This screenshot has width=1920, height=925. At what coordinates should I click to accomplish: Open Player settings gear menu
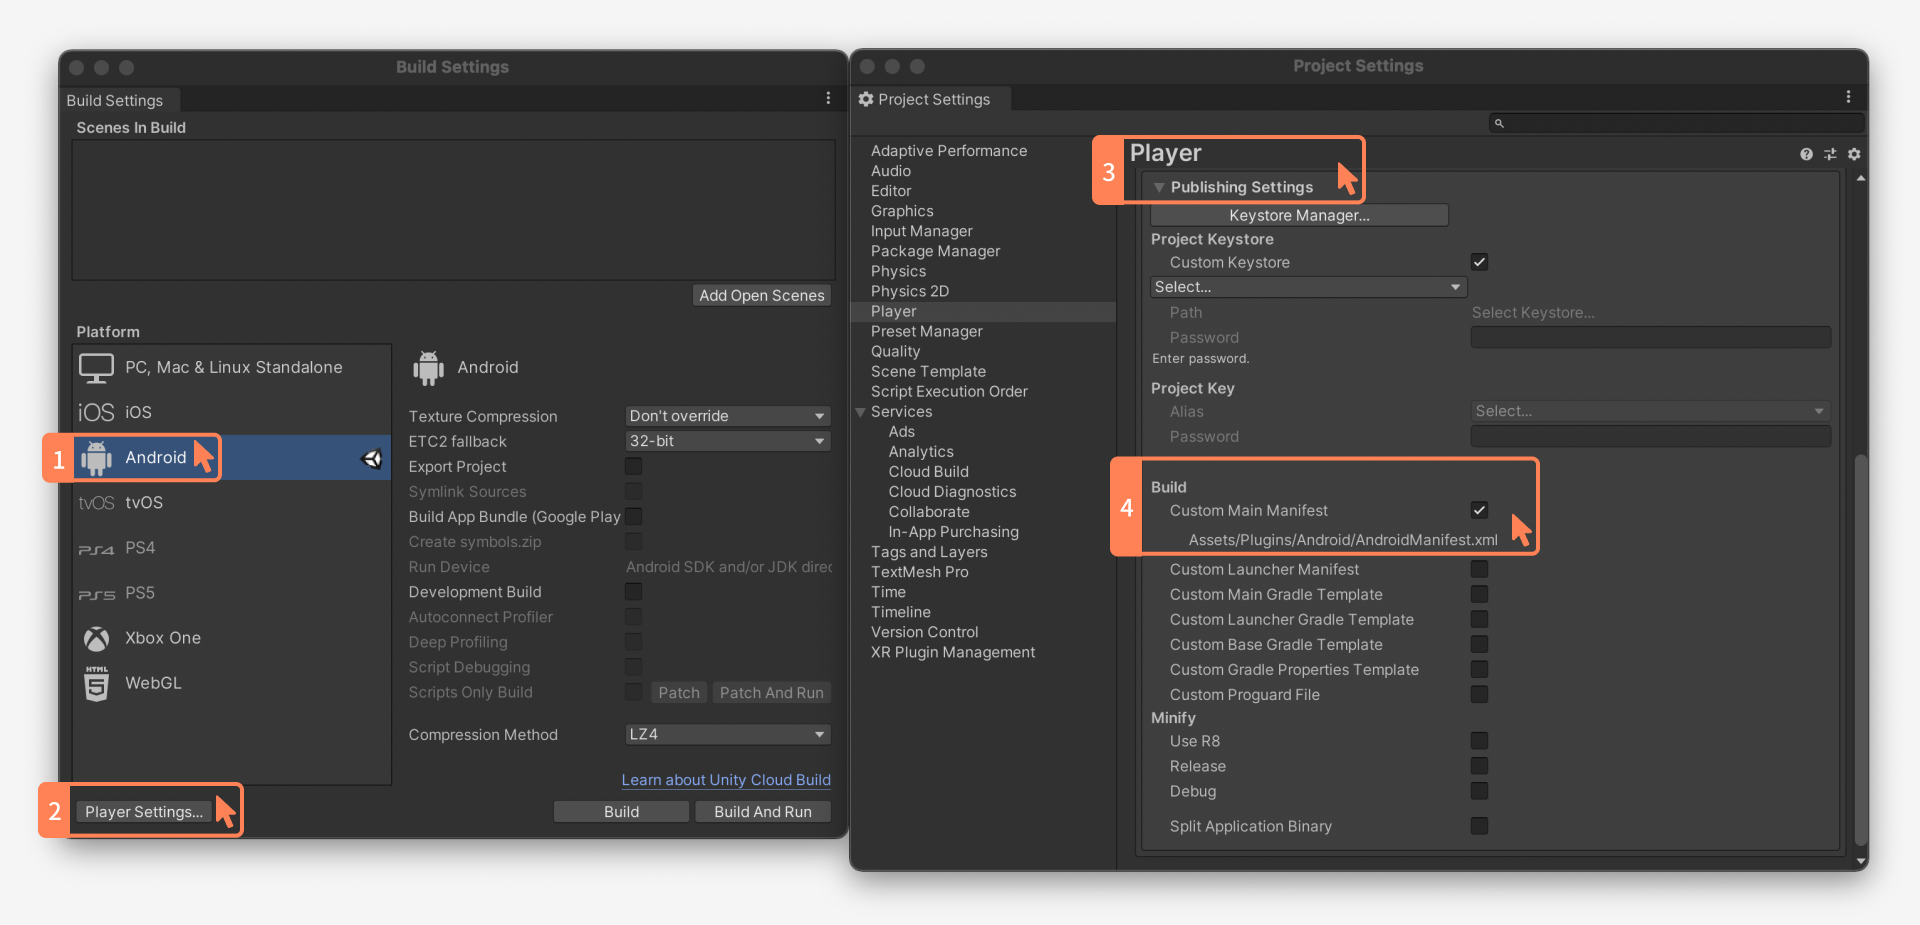point(1854,154)
